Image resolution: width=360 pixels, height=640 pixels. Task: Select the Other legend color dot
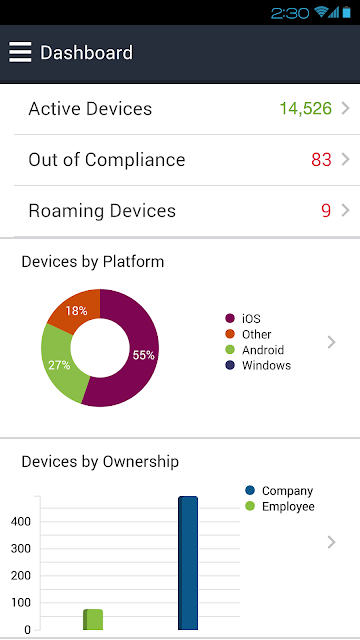pos(230,334)
